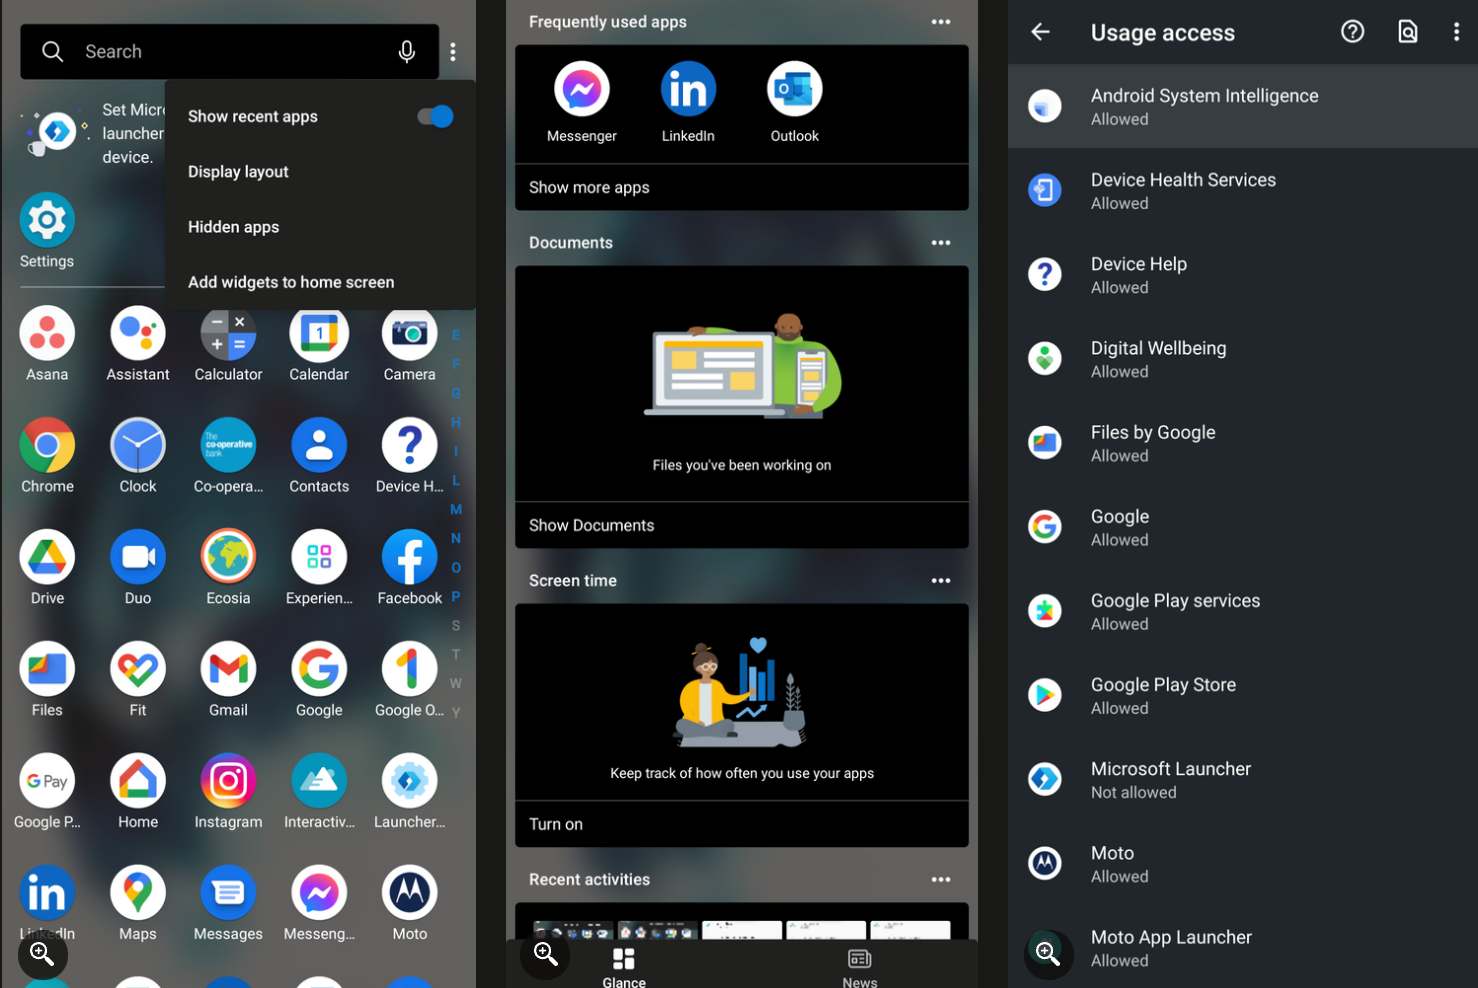Viewport: 1478px width, 988px height.
Task: Open the Usage access overflow menu
Action: coord(1456,32)
